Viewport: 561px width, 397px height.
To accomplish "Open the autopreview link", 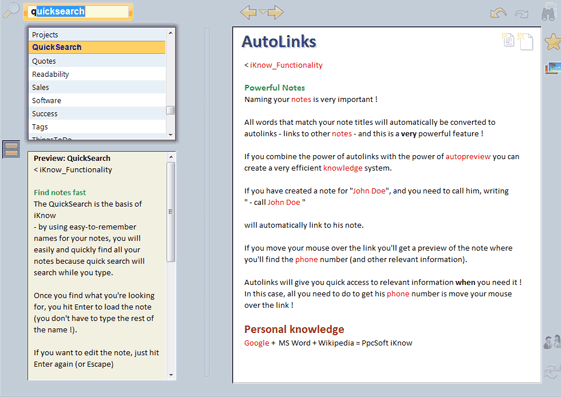I will (468, 157).
